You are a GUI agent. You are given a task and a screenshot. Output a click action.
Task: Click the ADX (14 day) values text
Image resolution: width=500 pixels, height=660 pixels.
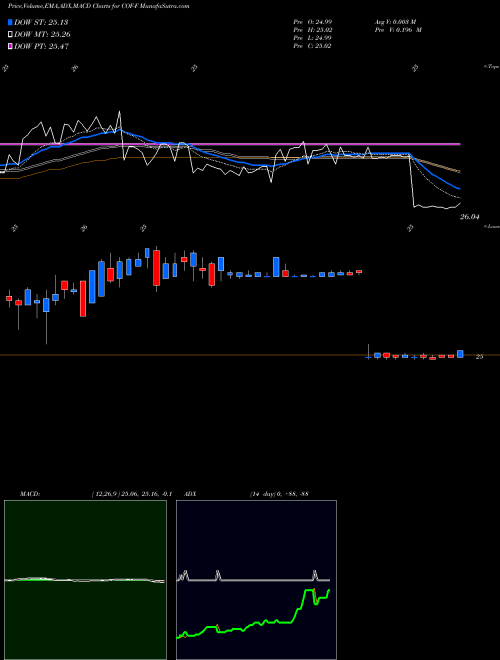[279, 494]
